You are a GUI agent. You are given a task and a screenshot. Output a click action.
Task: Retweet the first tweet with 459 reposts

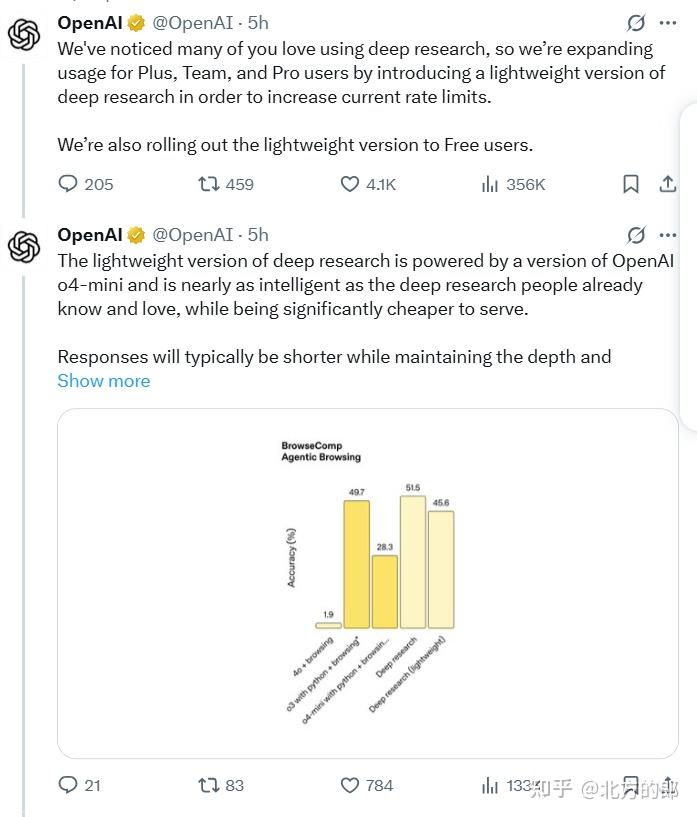(x=209, y=184)
